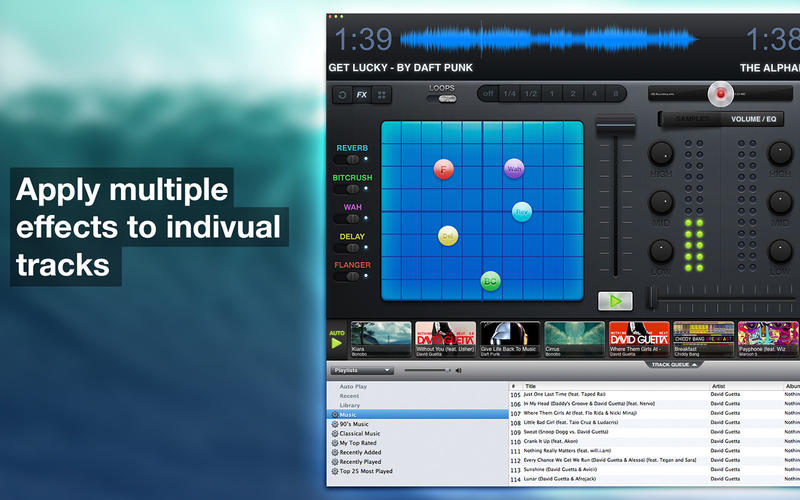
Task: Switch to the FX tab
Action: click(x=362, y=95)
